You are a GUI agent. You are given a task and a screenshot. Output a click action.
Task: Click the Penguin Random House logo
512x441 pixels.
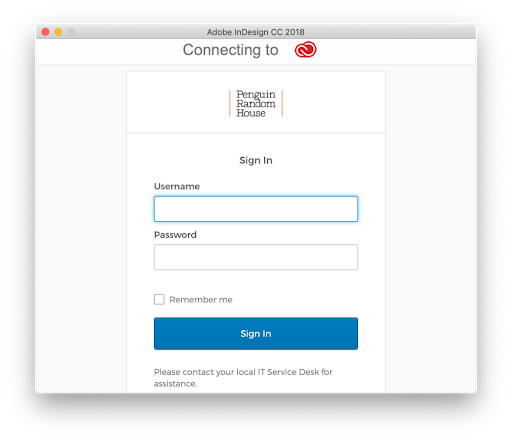pos(256,103)
